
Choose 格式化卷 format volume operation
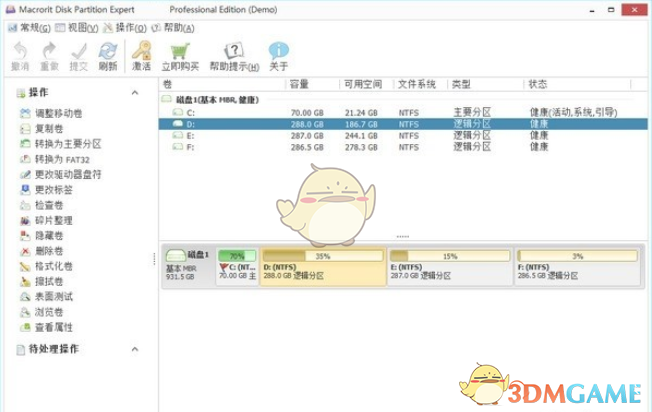tap(54, 266)
